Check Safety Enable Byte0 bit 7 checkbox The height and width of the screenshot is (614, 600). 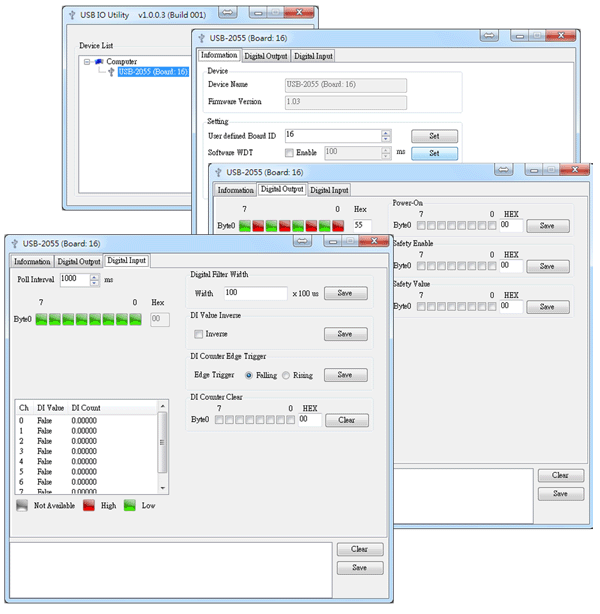[x=421, y=266]
